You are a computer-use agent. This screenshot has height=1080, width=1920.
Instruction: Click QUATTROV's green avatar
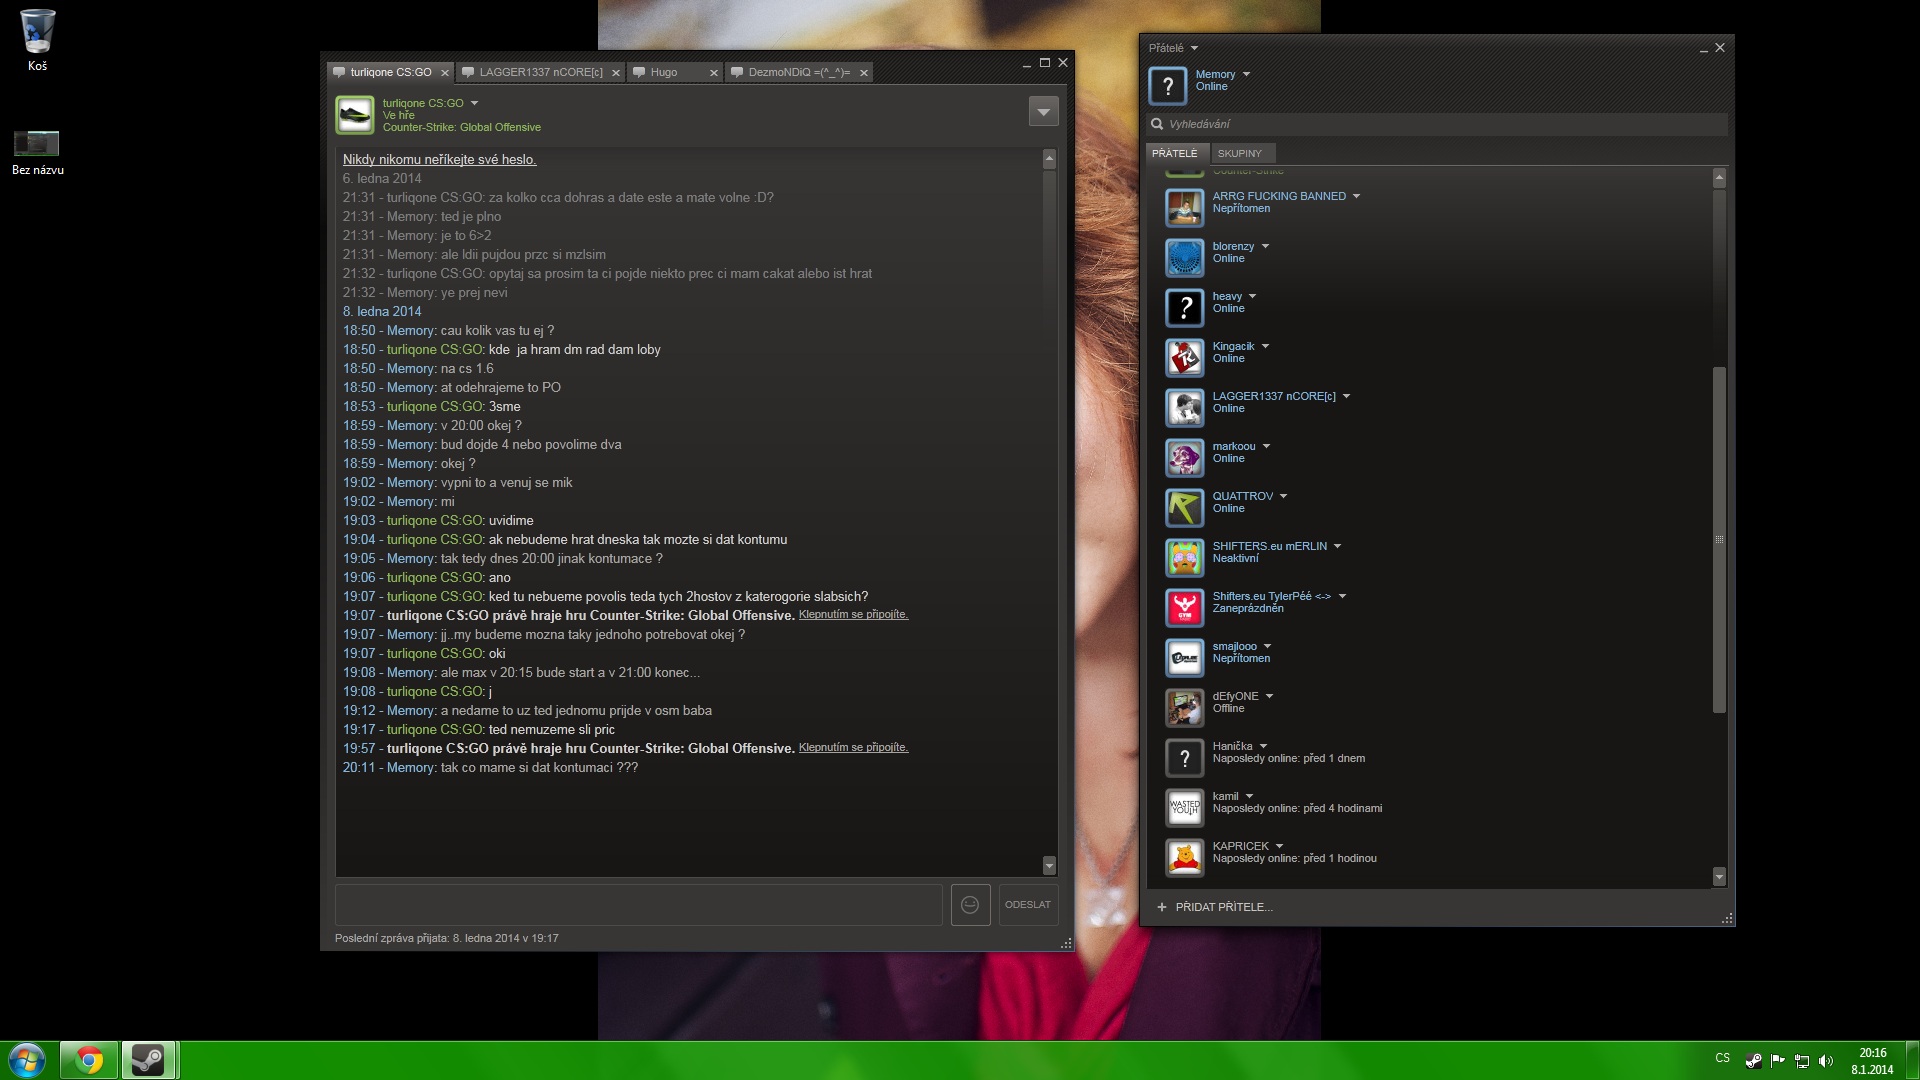pos(1185,508)
